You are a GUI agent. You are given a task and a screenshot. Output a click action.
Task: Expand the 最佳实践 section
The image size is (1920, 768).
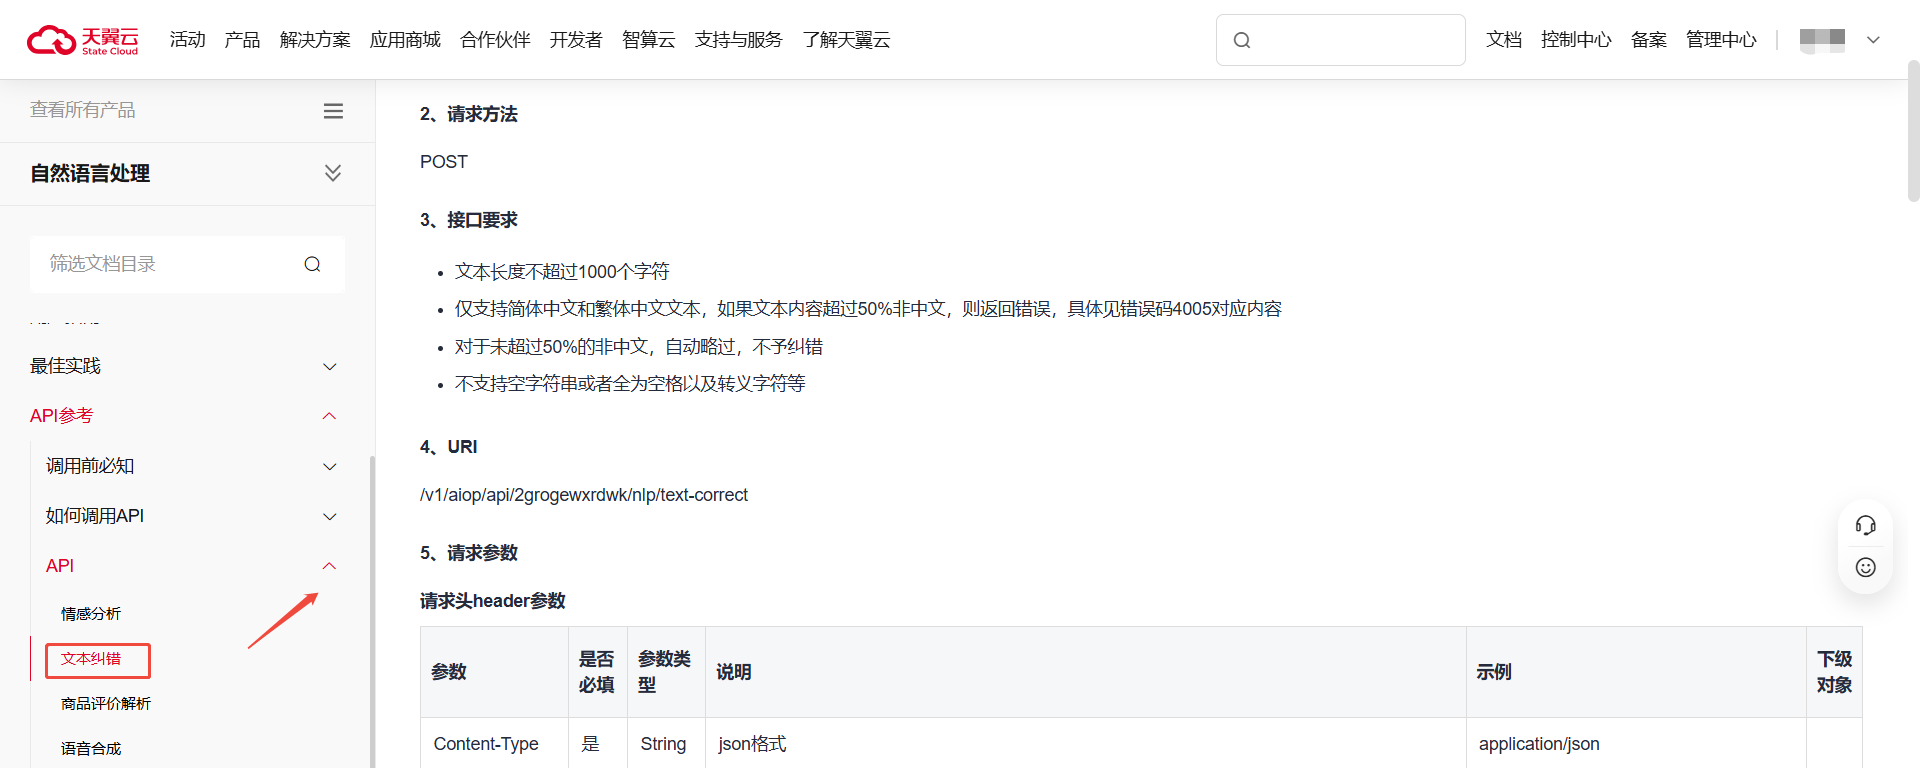[x=329, y=367]
